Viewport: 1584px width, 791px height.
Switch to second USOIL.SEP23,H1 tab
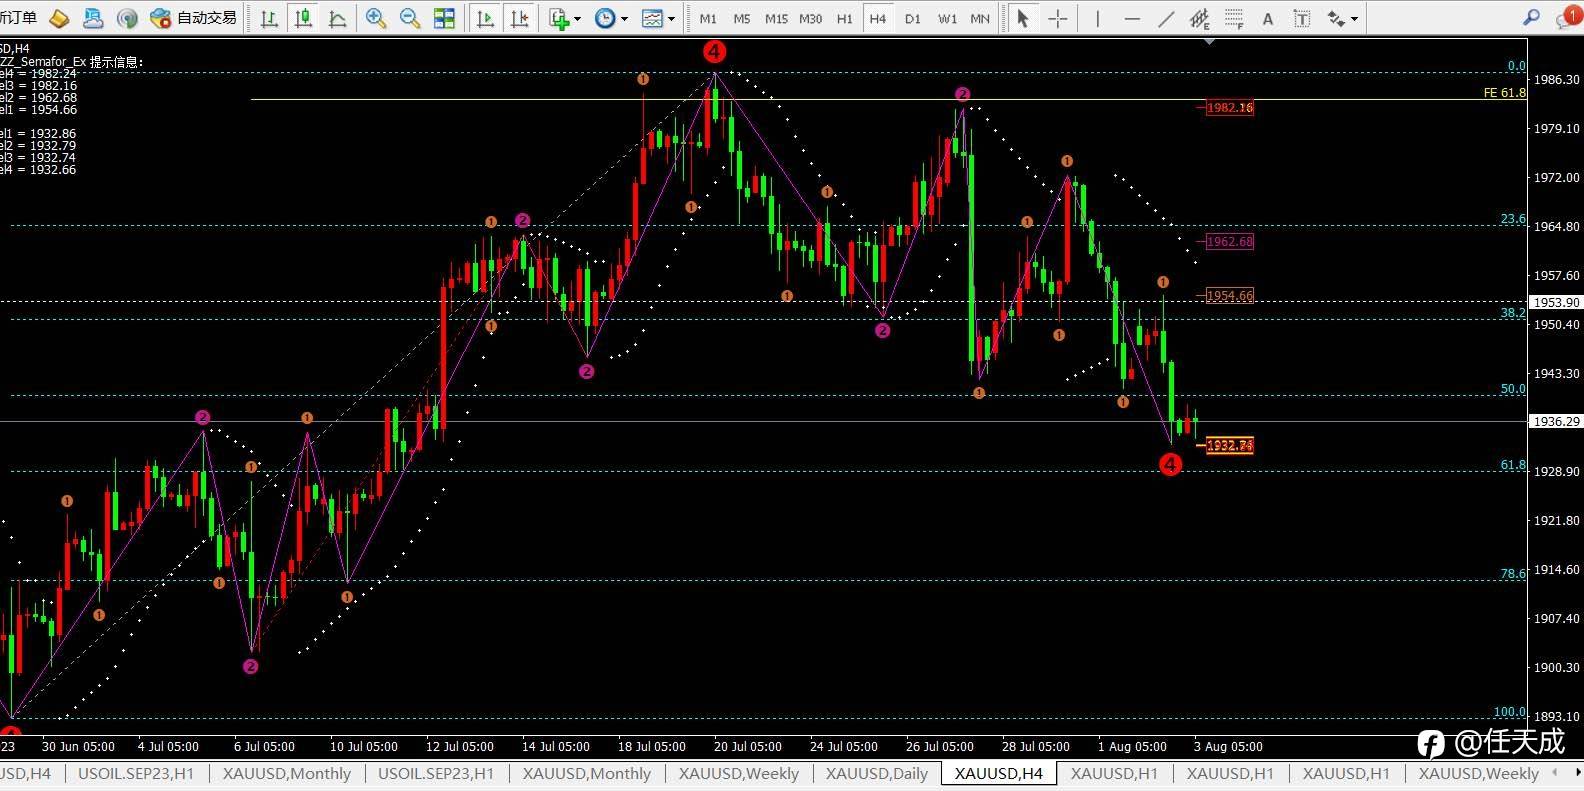click(436, 773)
